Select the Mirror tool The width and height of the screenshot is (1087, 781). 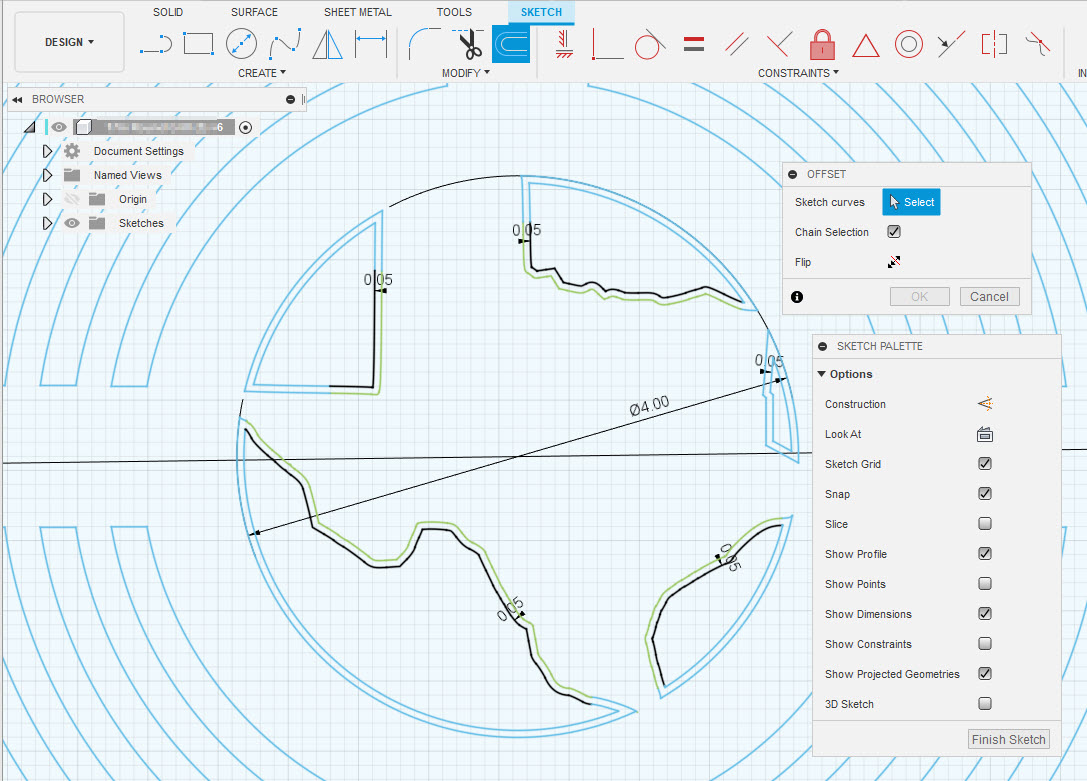tap(326, 44)
